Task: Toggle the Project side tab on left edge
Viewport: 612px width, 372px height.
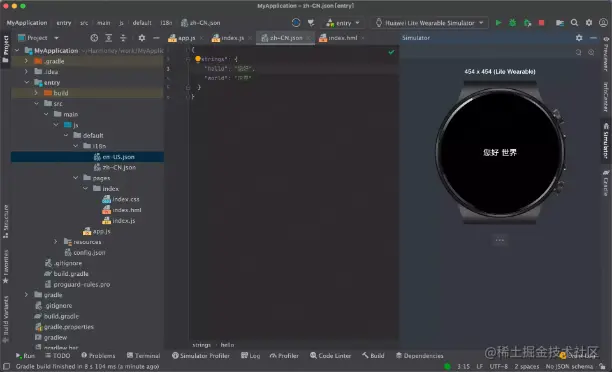Action: point(5,49)
